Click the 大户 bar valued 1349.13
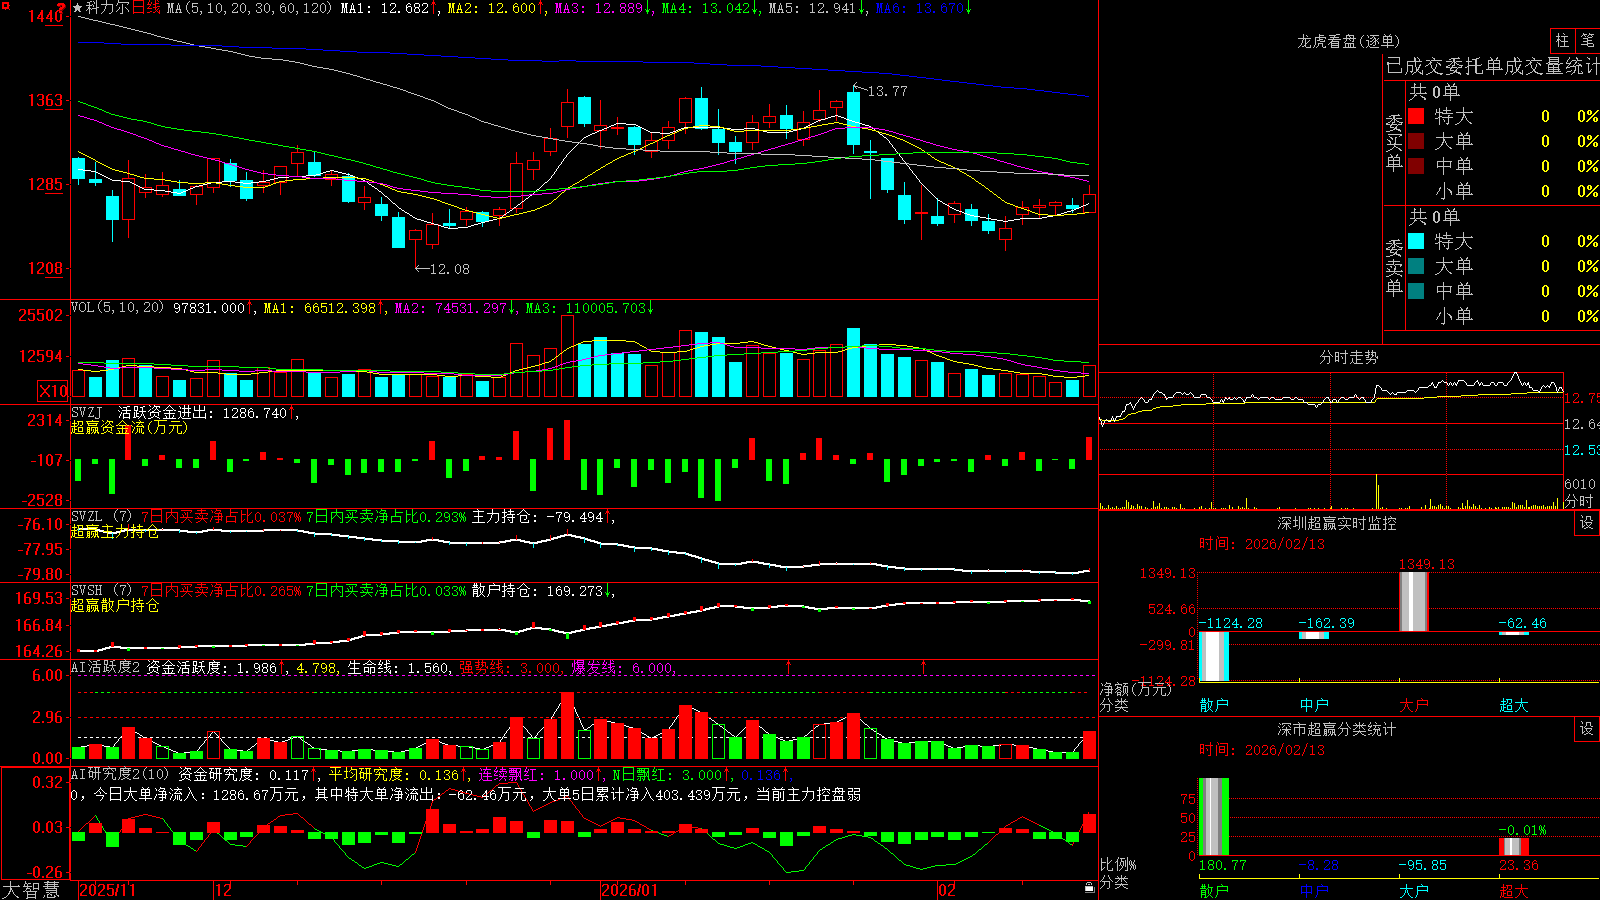This screenshot has height=900, width=1600. (x=1413, y=601)
